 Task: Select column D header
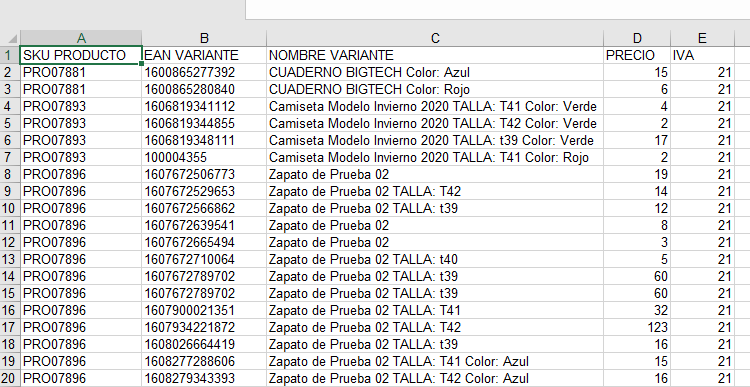(637, 38)
